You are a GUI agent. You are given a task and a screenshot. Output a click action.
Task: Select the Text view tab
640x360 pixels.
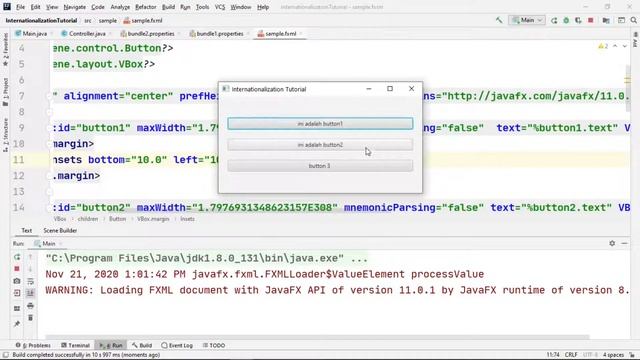[27, 231]
